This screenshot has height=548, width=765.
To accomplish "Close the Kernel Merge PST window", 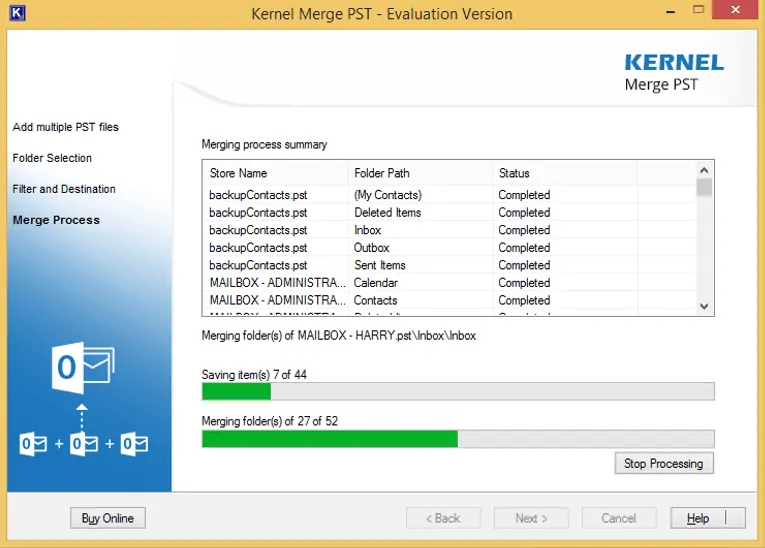I will [736, 10].
